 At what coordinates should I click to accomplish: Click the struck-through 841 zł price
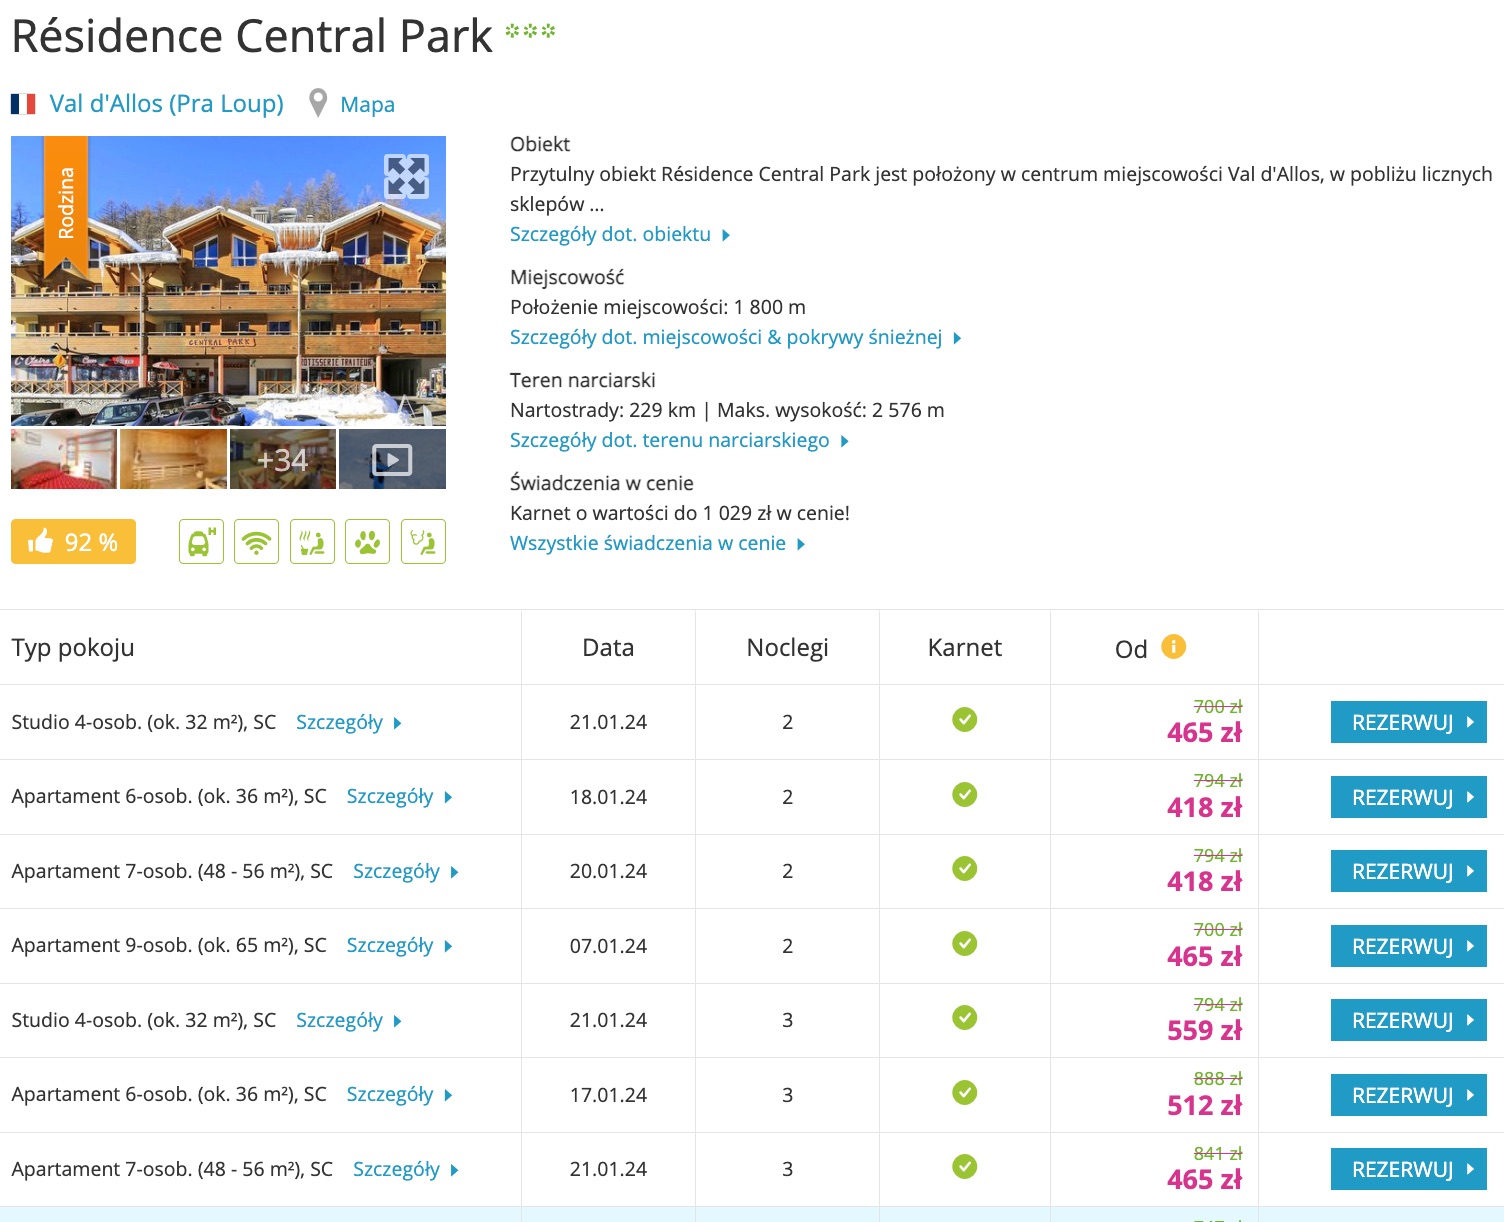pos(1217,1153)
